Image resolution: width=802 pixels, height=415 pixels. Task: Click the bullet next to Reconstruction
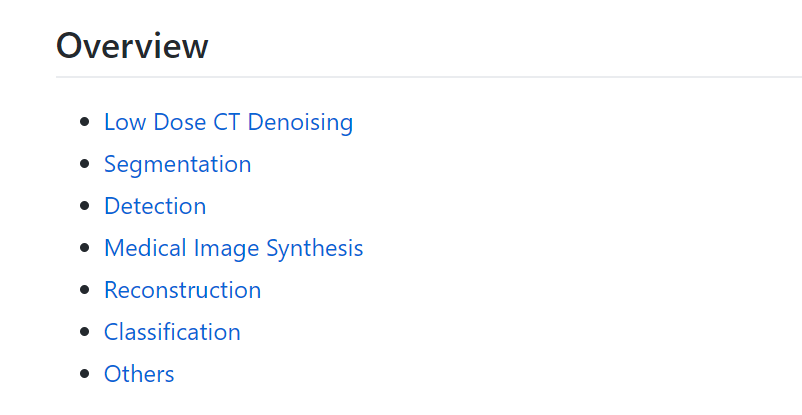tap(84, 291)
